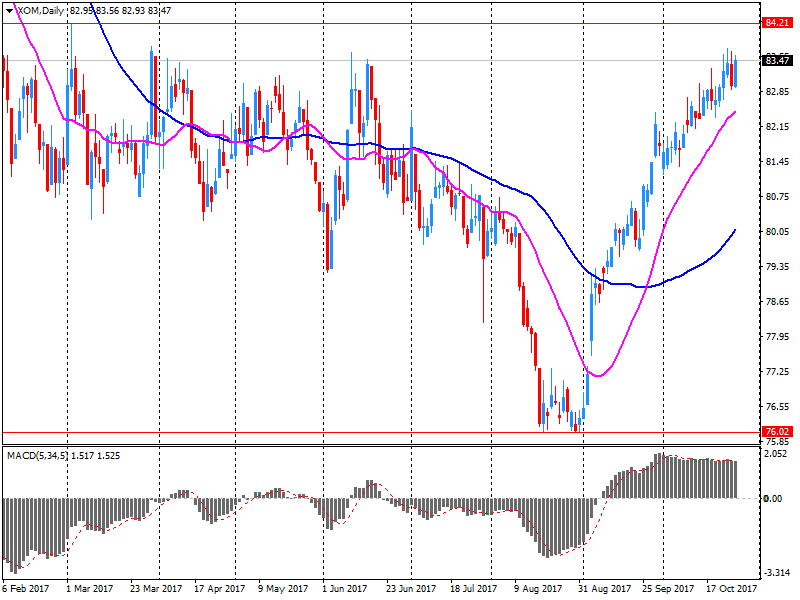Click the 80.05 price axis value
Image resolution: width=800 pixels, height=600 pixels.
click(778, 232)
